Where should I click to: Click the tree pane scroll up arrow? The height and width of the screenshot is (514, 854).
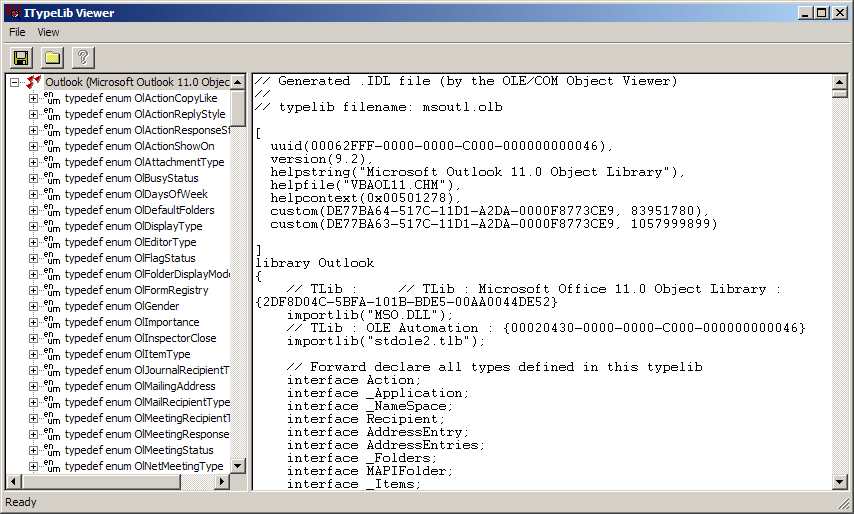point(238,82)
